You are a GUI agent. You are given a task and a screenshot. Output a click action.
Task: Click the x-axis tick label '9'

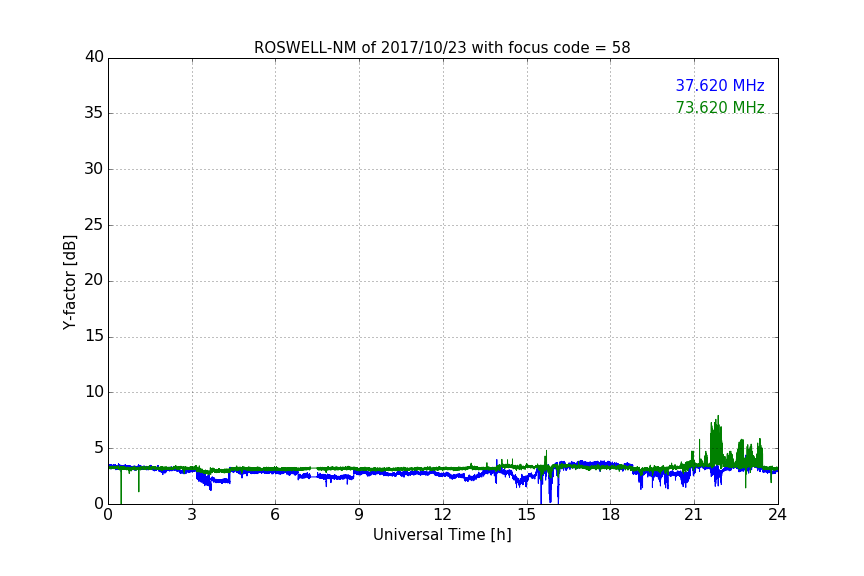coord(359,515)
